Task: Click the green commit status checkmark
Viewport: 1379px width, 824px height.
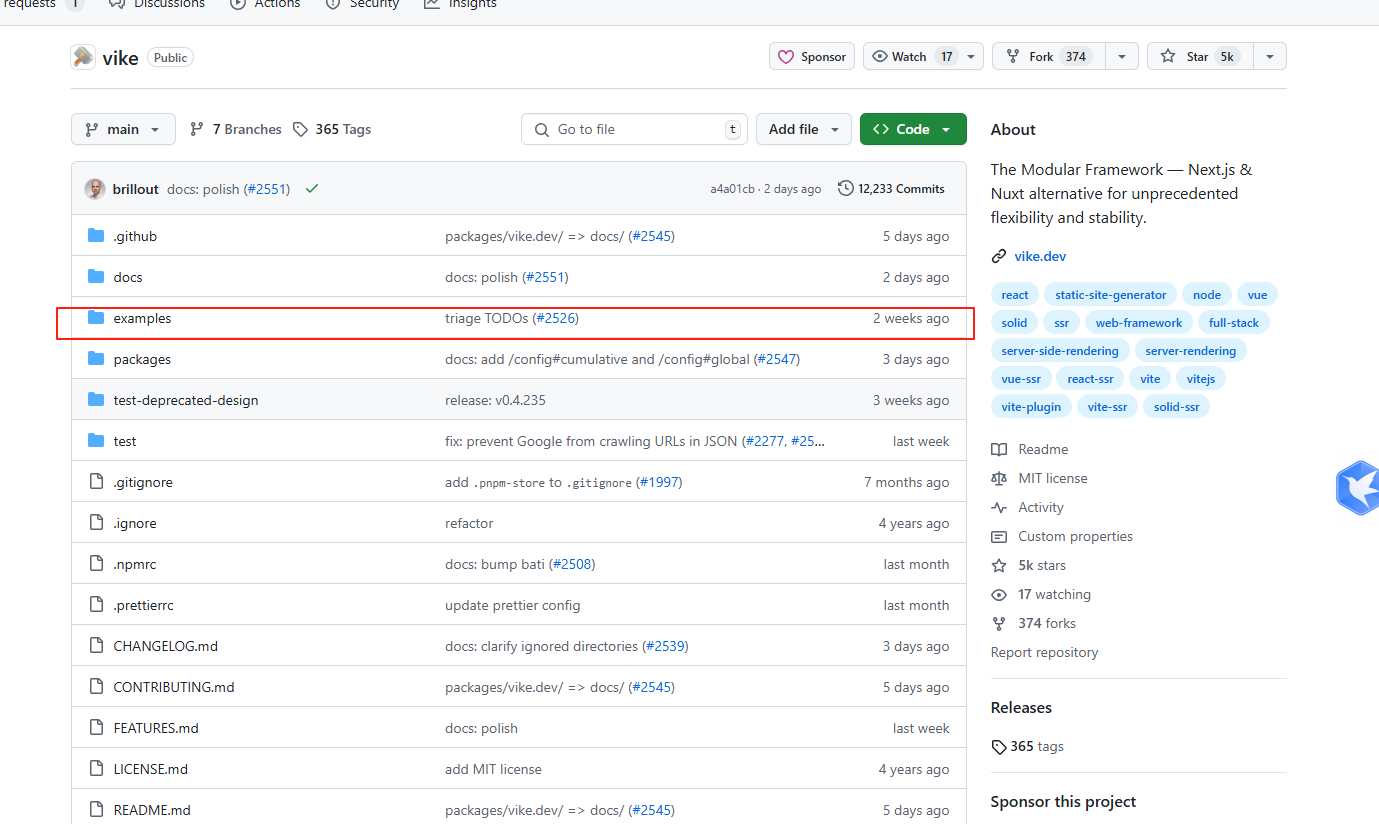Action: (x=312, y=188)
